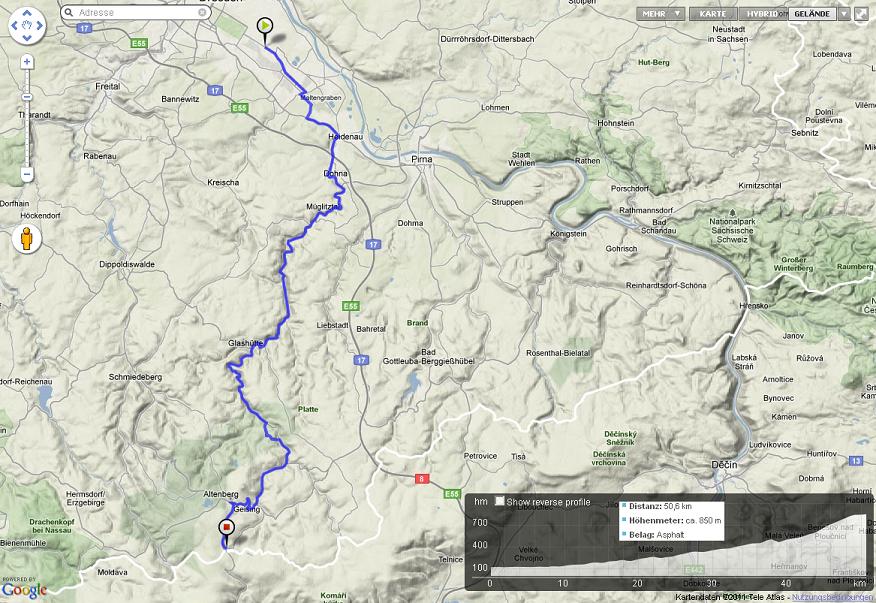This screenshot has width=876, height=603.
Task: Click the Hřensko label
Action: point(754,306)
